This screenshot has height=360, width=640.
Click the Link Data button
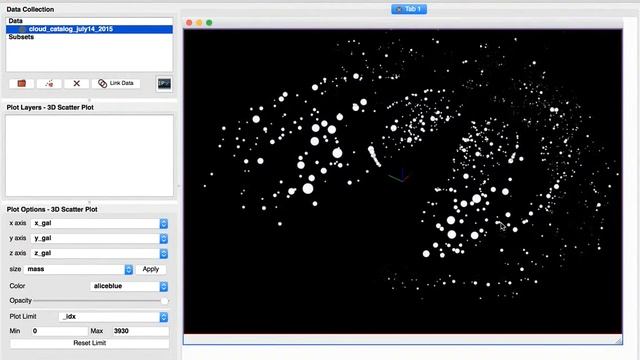tap(116, 83)
